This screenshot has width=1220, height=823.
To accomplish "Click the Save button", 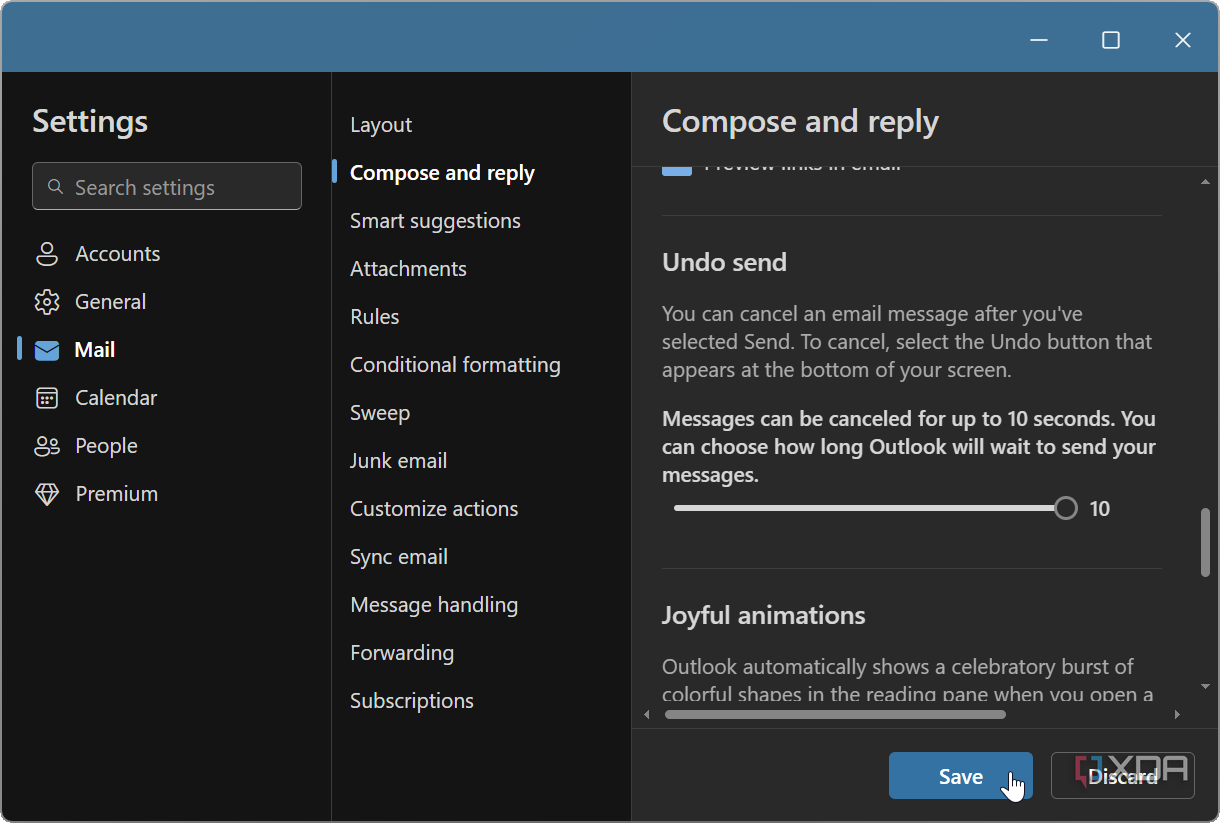I will pos(961,776).
